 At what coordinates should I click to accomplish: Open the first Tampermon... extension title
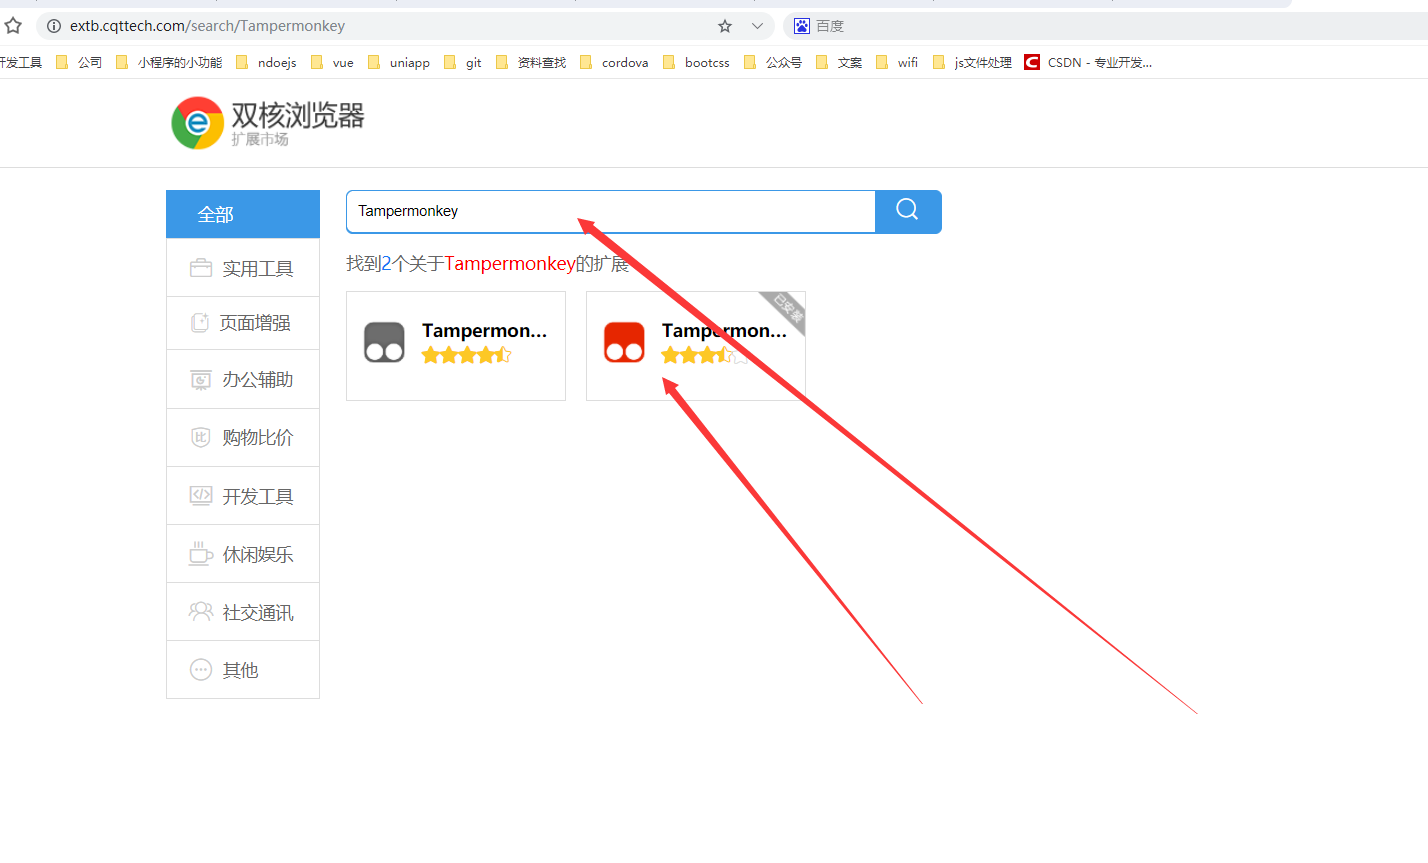(484, 330)
